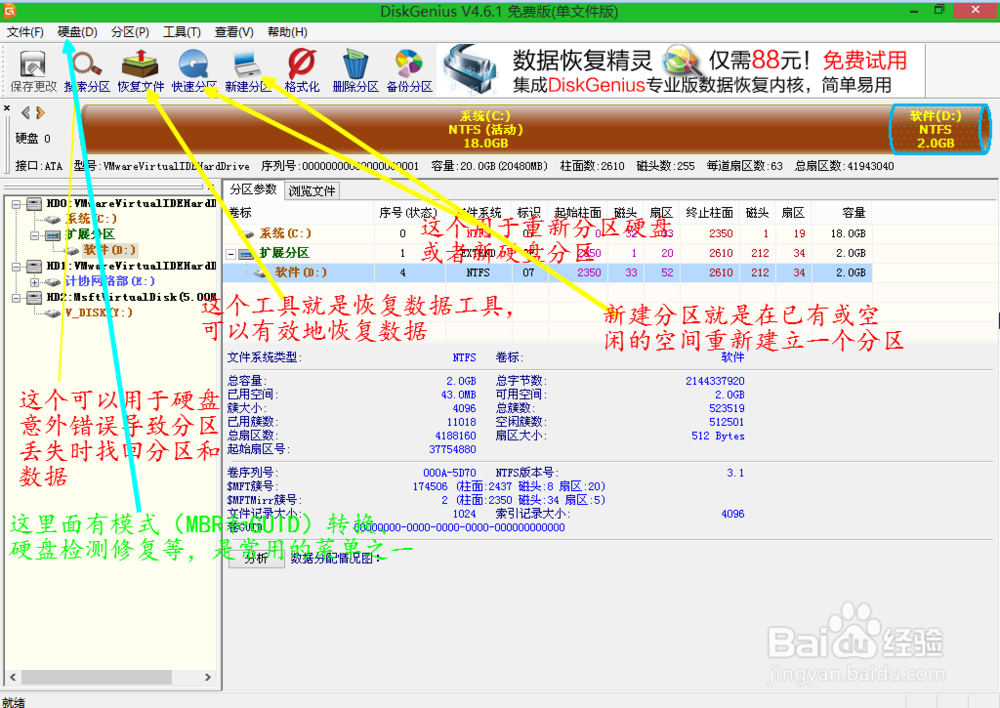Switch to the 分区参数 tab
The image size is (1000, 708).
tap(253, 189)
